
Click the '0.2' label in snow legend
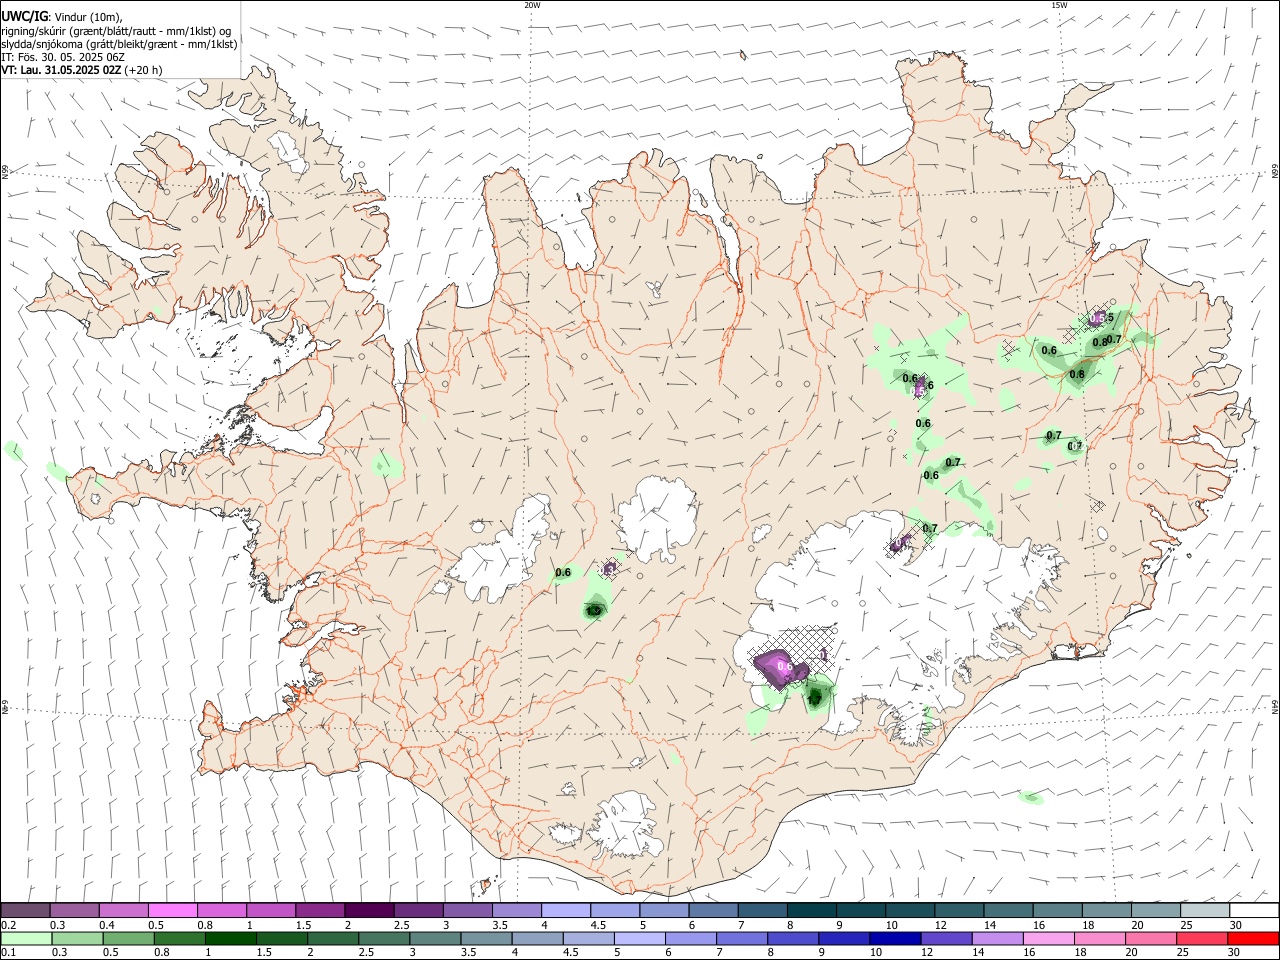tap(8, 925)
